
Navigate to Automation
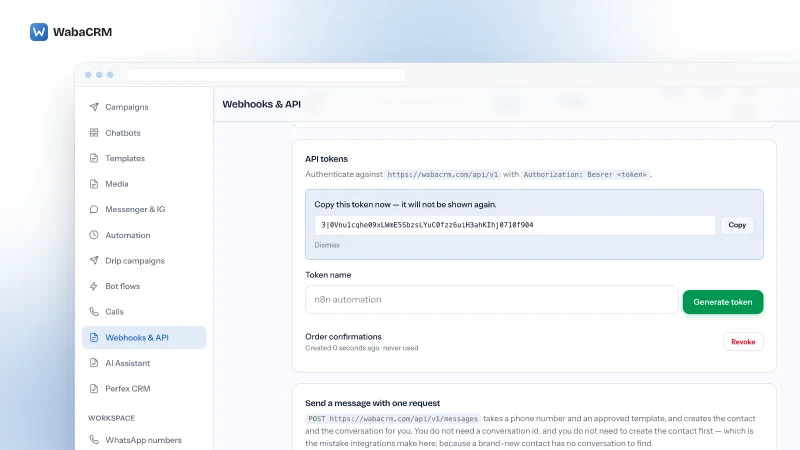144,235
